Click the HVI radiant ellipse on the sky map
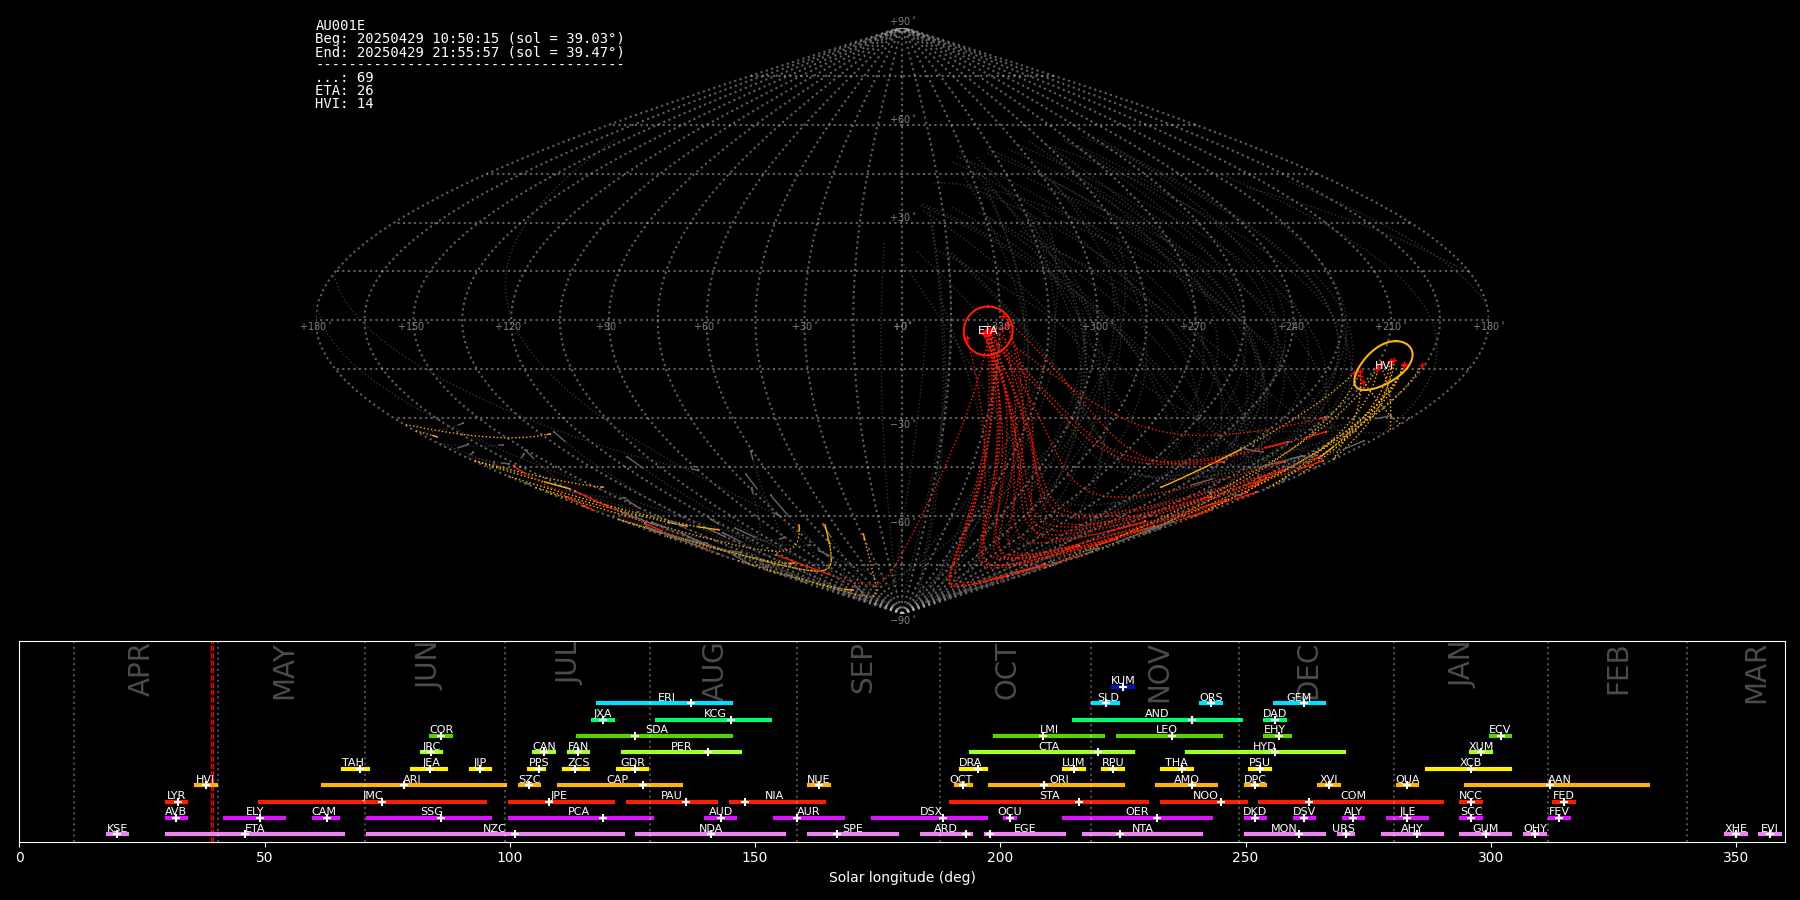Viewport: 1800px width, 900px height. click(x=1384, y=365)
